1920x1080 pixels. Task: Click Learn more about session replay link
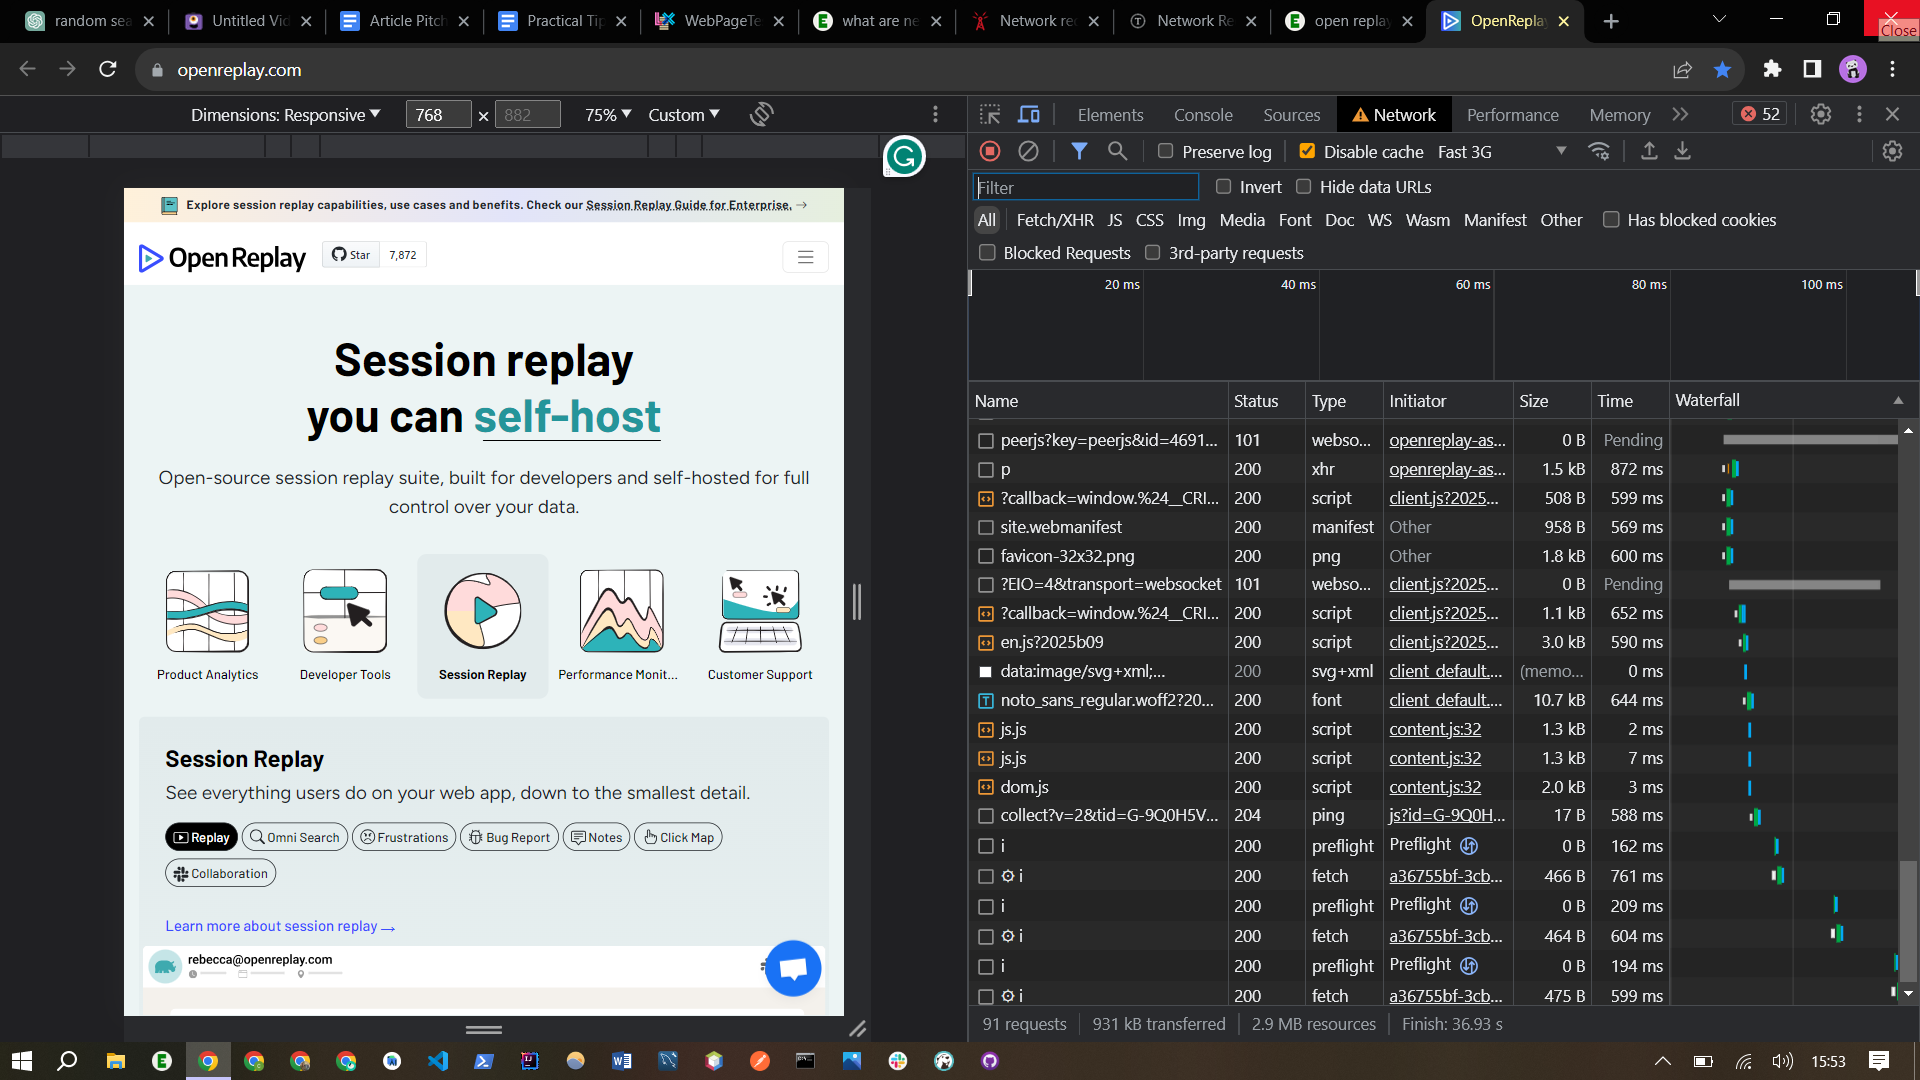pyautogui.click(x=280, y=926)
